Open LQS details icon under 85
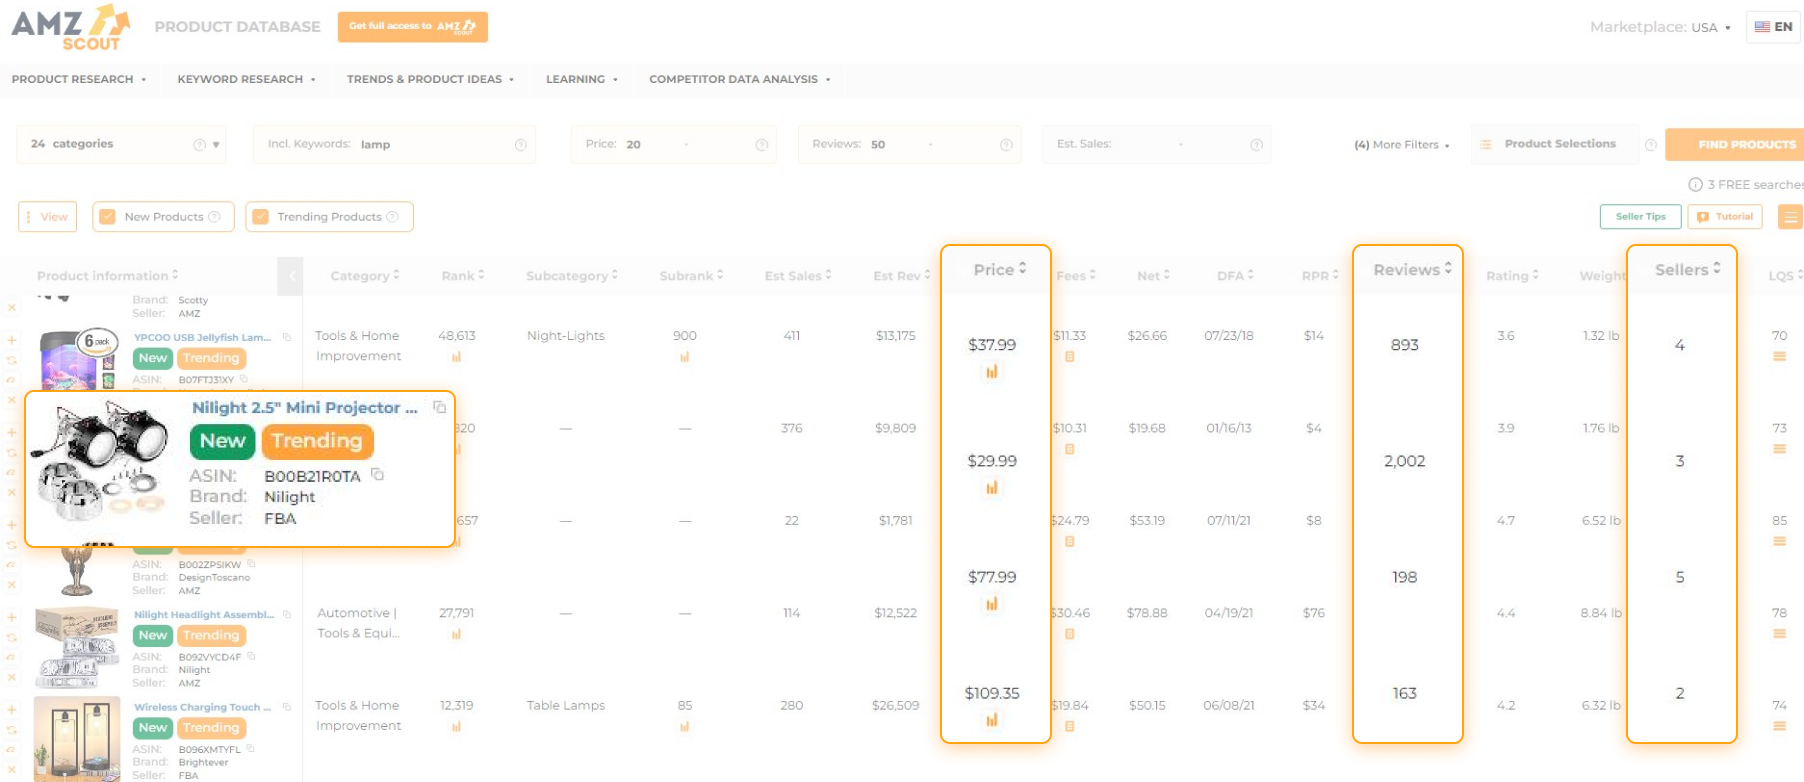The width and height of the screenshot is (1804, 782). pos(1779,542)
